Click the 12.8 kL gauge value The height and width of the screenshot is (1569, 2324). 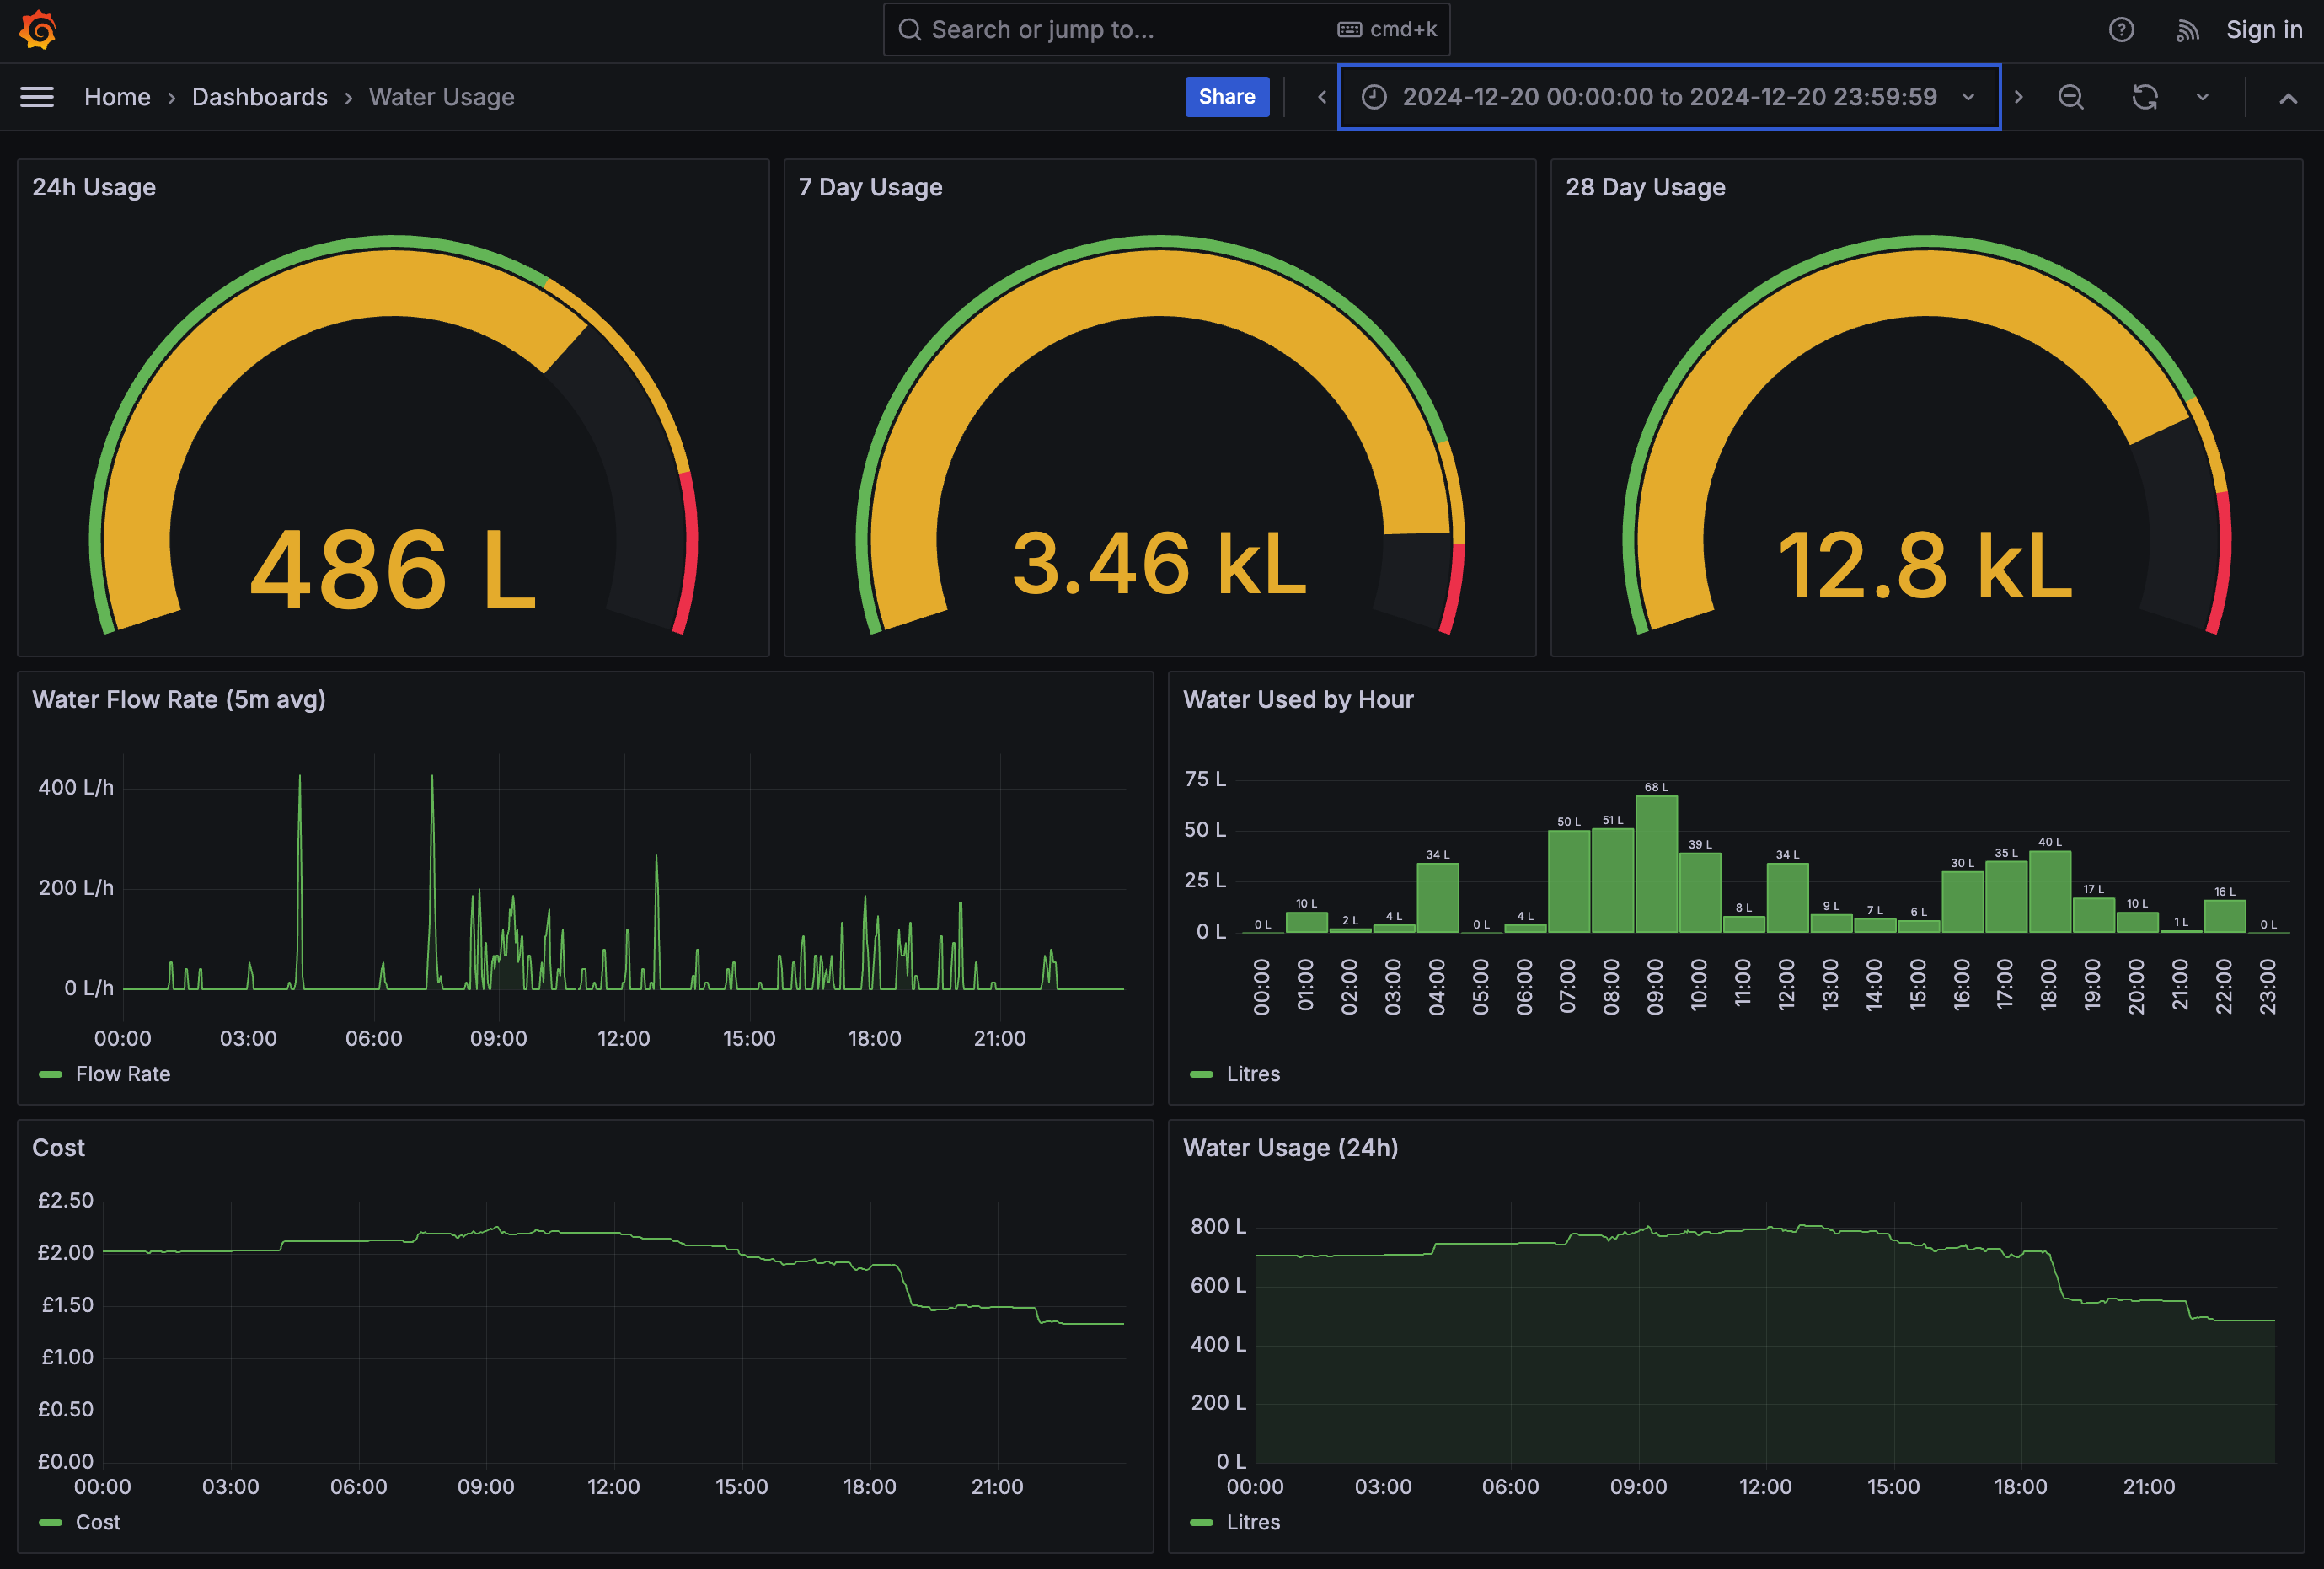(x=1925, y=566)
